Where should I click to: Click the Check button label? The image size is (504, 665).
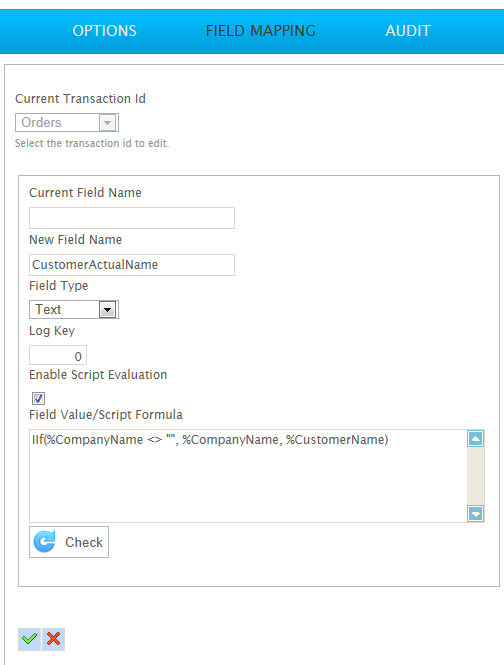tap(84, 542)
